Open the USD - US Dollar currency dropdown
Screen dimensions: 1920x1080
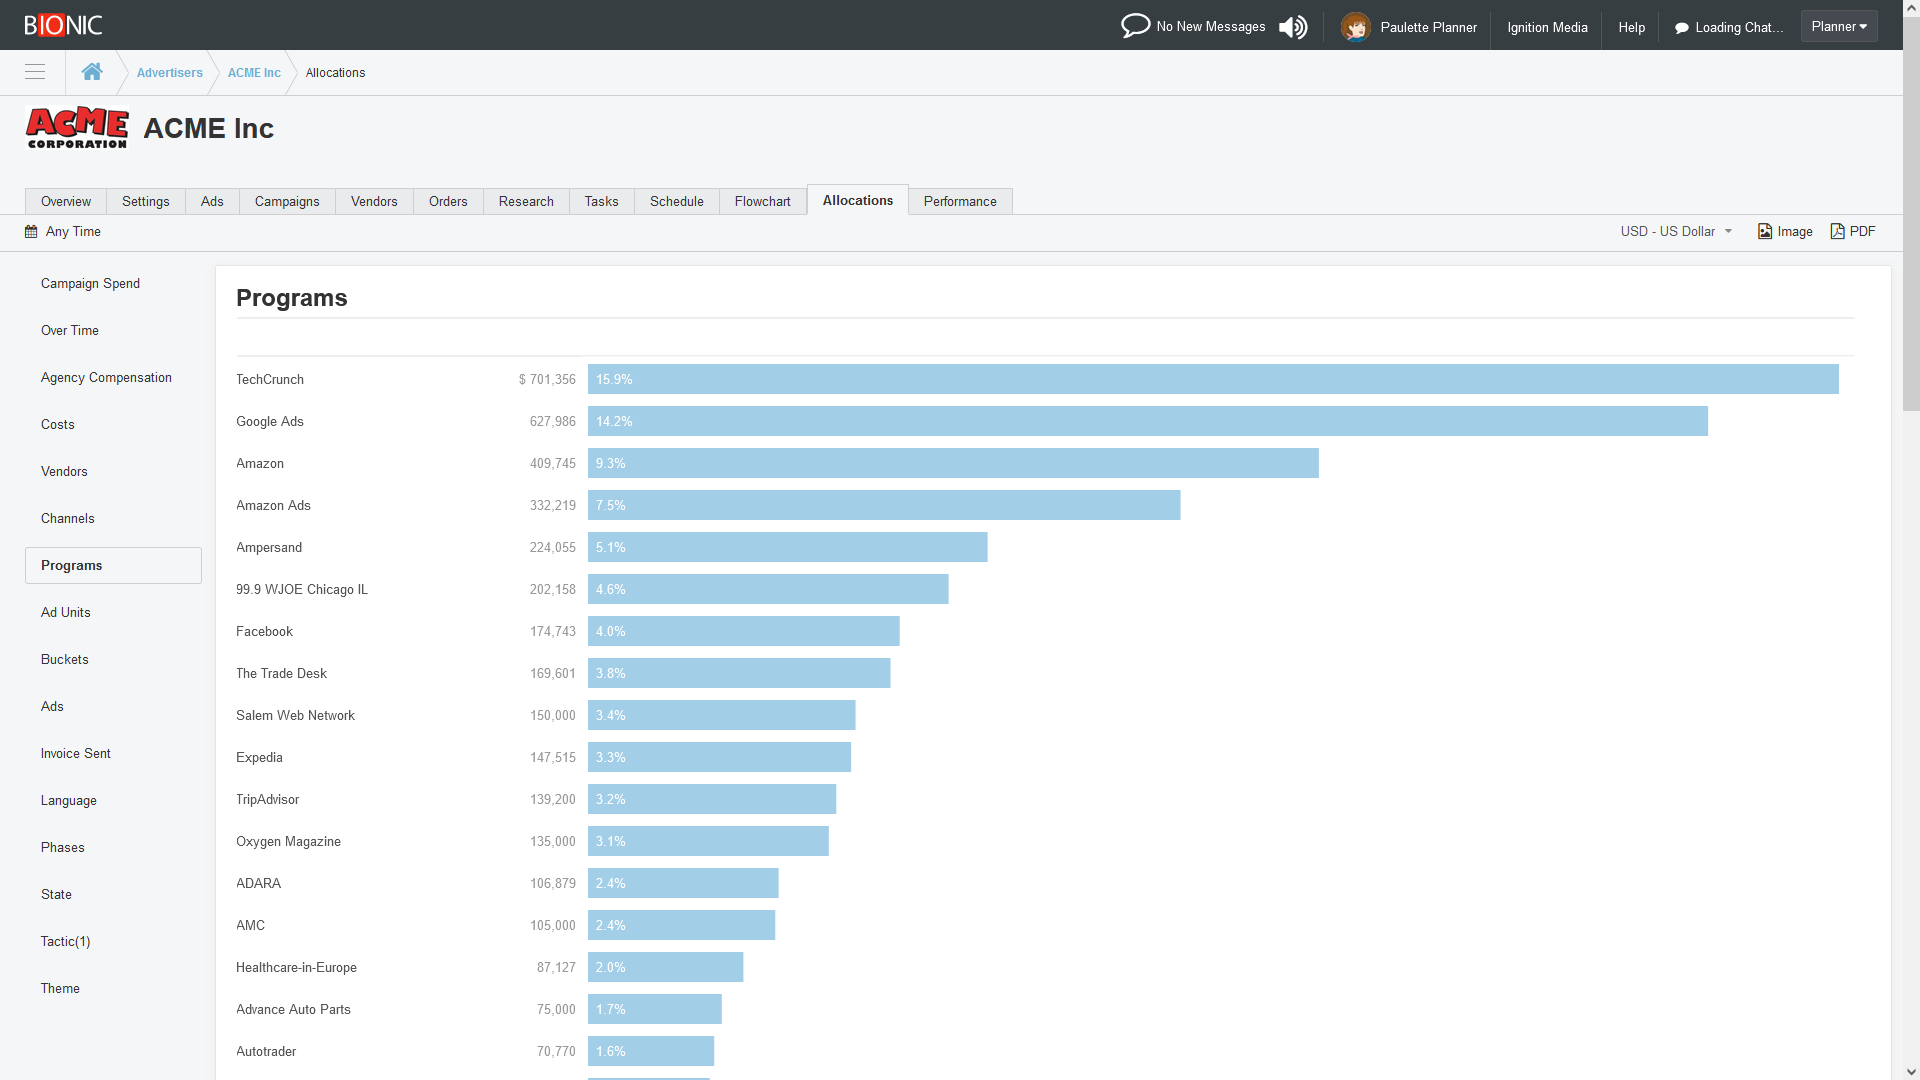coord(1675,231)
